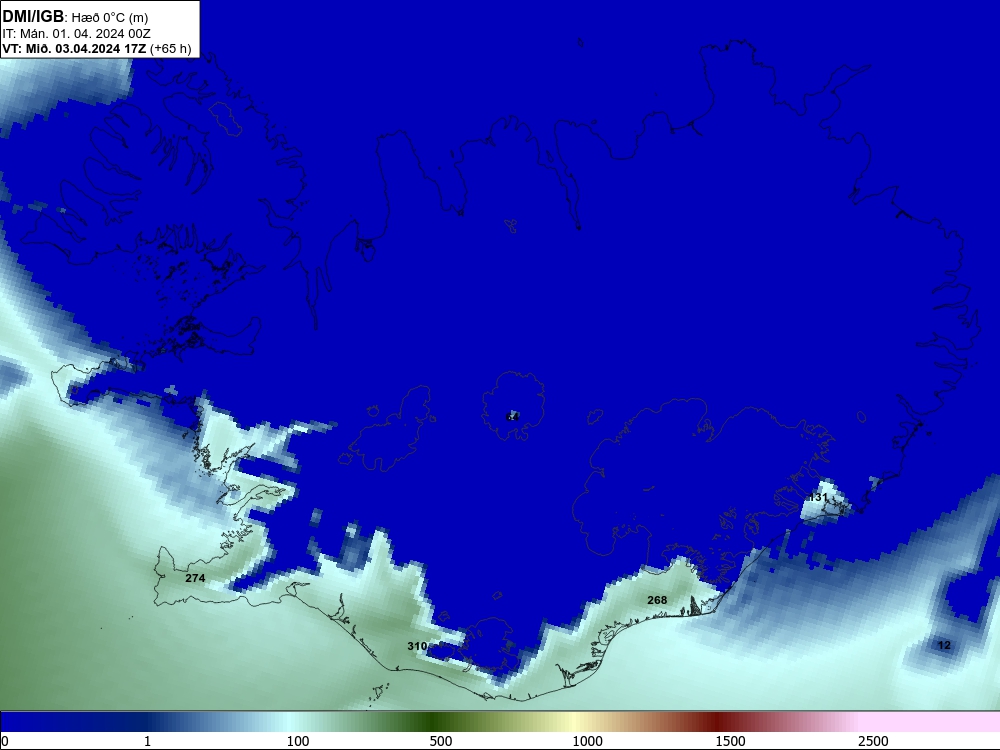Screen dimensions: 1000x750
Task: Click the DMI/IGB model title text
Action: pyautogui.click(x=33, y=17)
